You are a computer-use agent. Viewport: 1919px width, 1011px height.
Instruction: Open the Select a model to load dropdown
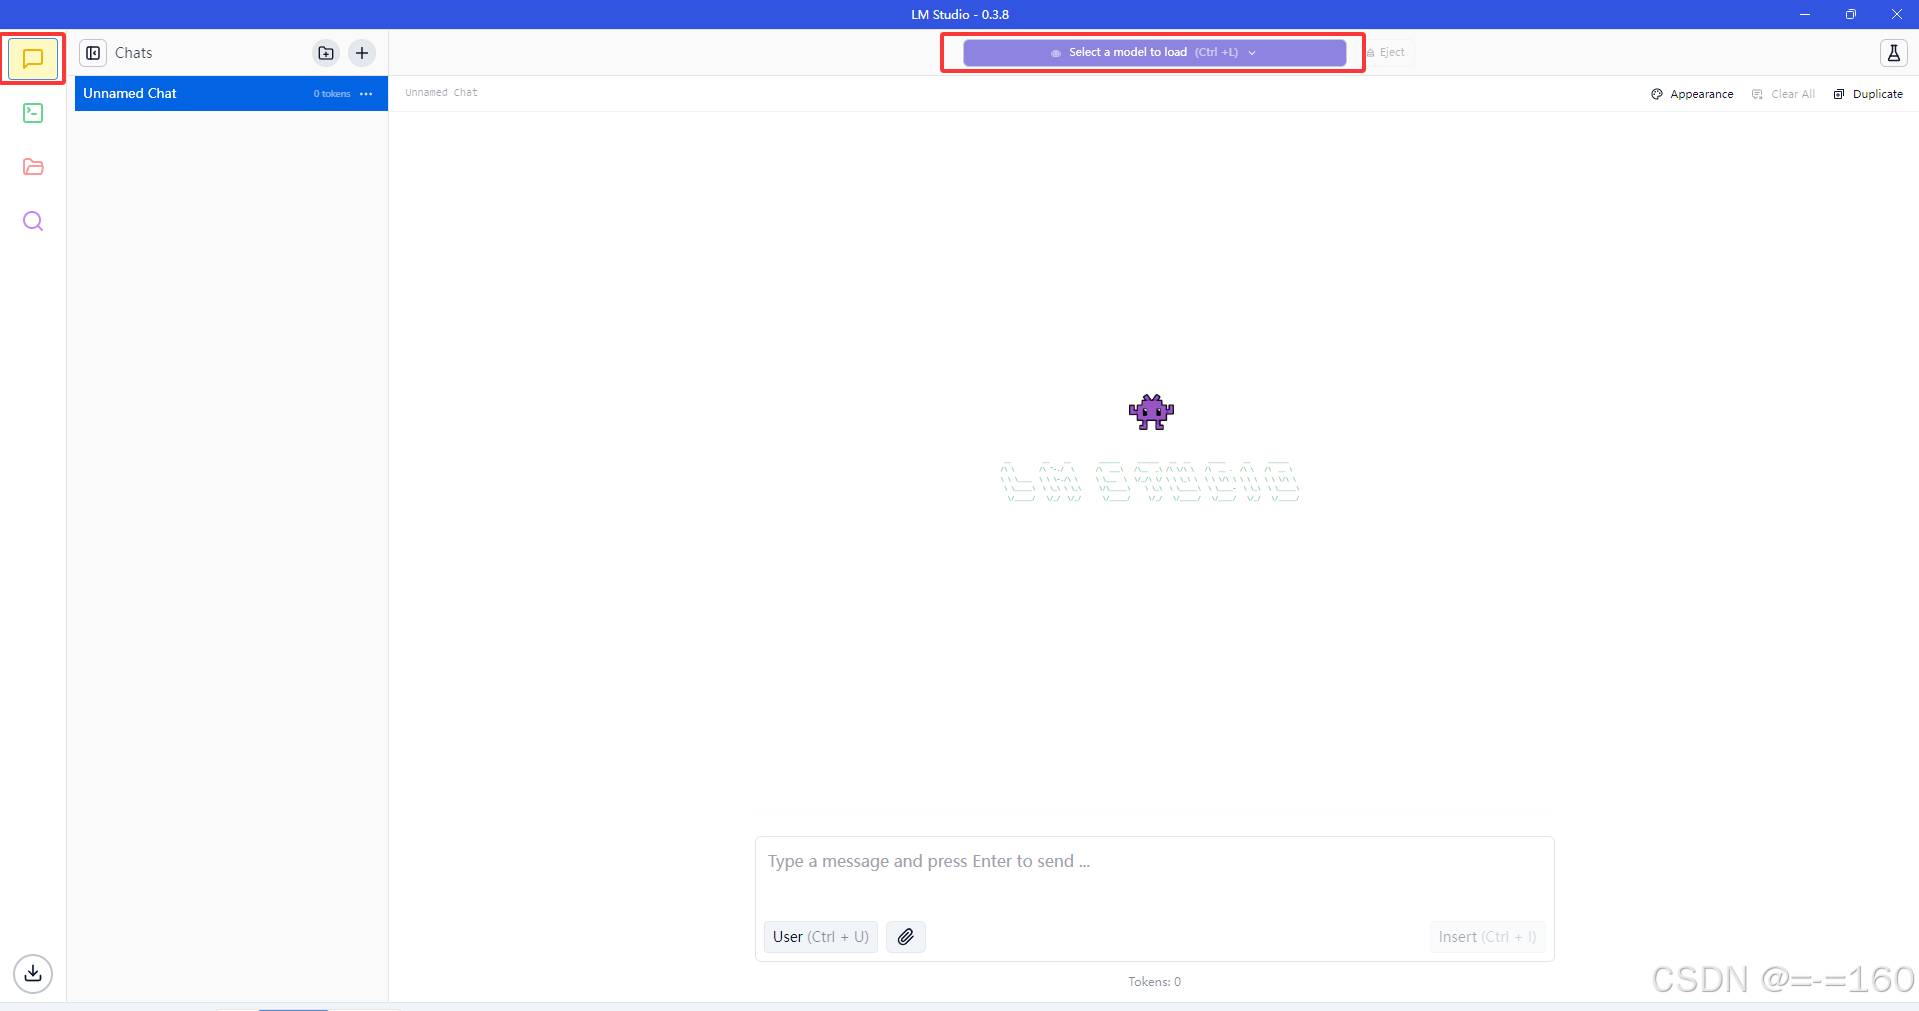click(1154, 53)
